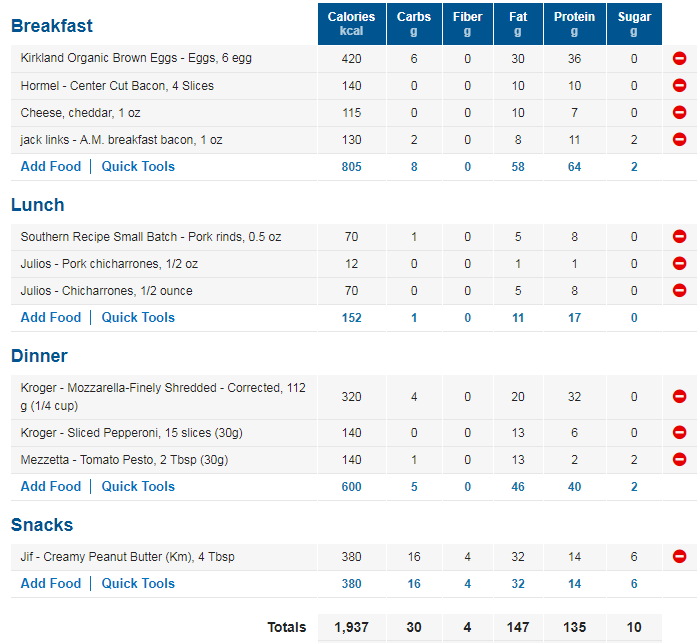Delete Mezzetta Tomato Pesto entry
Image resolution: width=698 pixels, height=643 pixels.
click(679, 459)
